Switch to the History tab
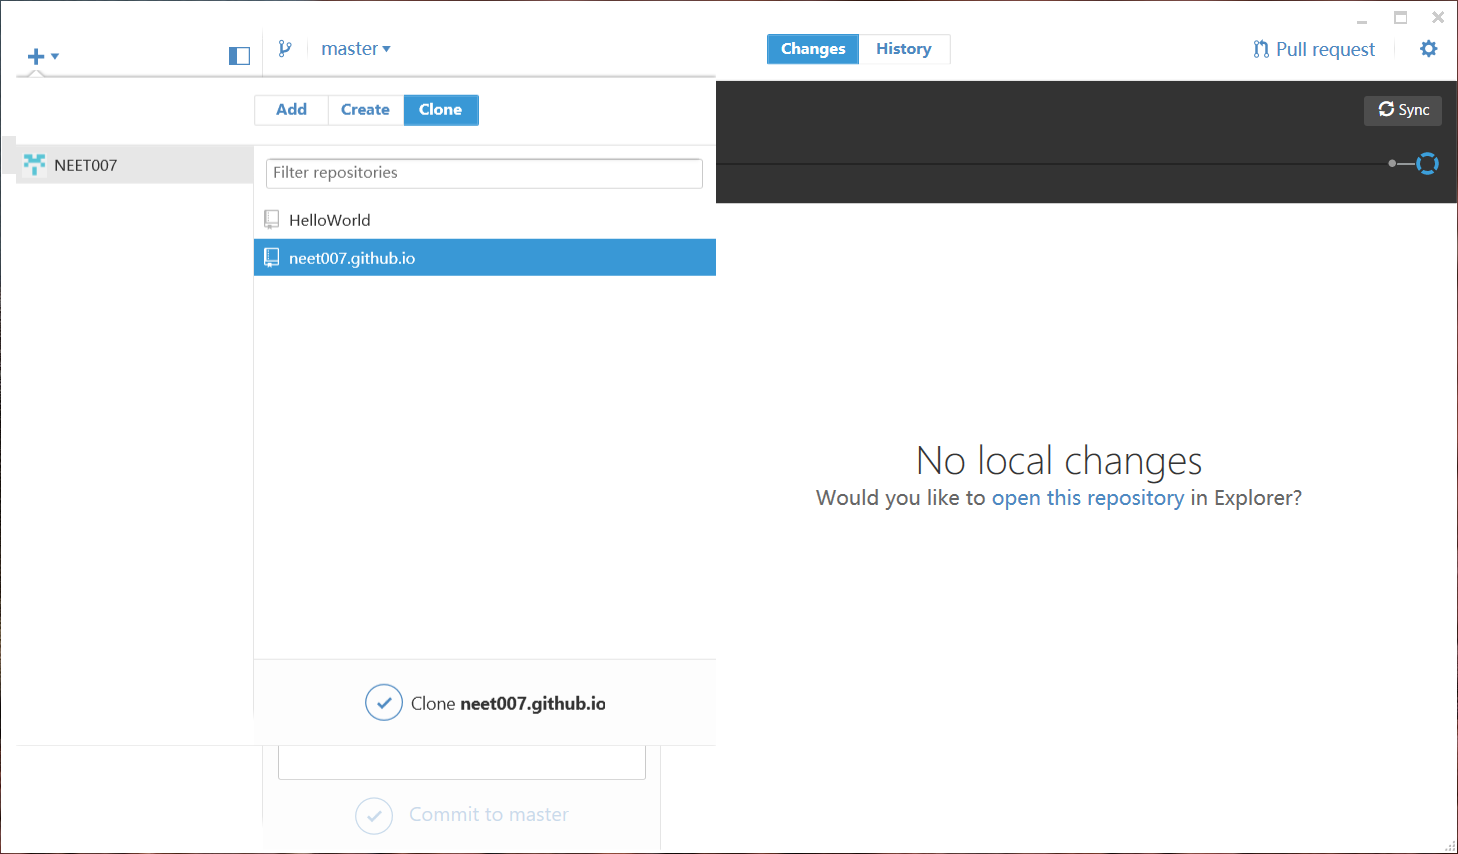Viewport: 1458px width, 854px height. (904, 49)
